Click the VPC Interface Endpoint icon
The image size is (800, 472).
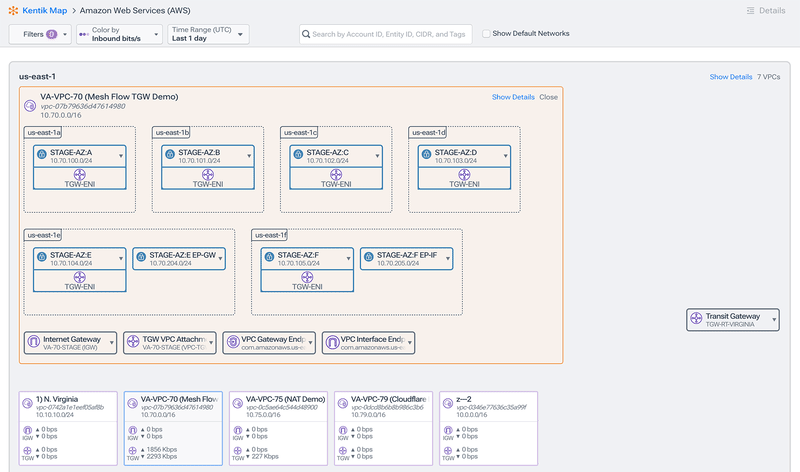332,341
